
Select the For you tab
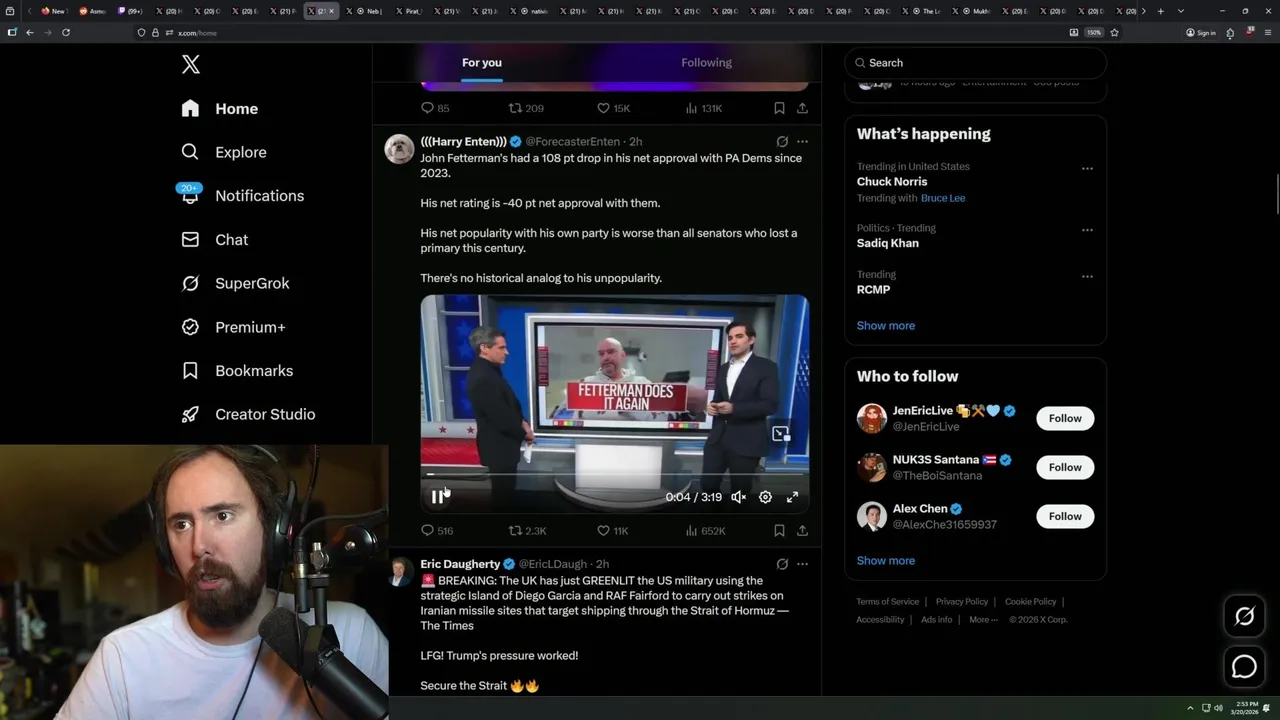(x=482, y=63)
